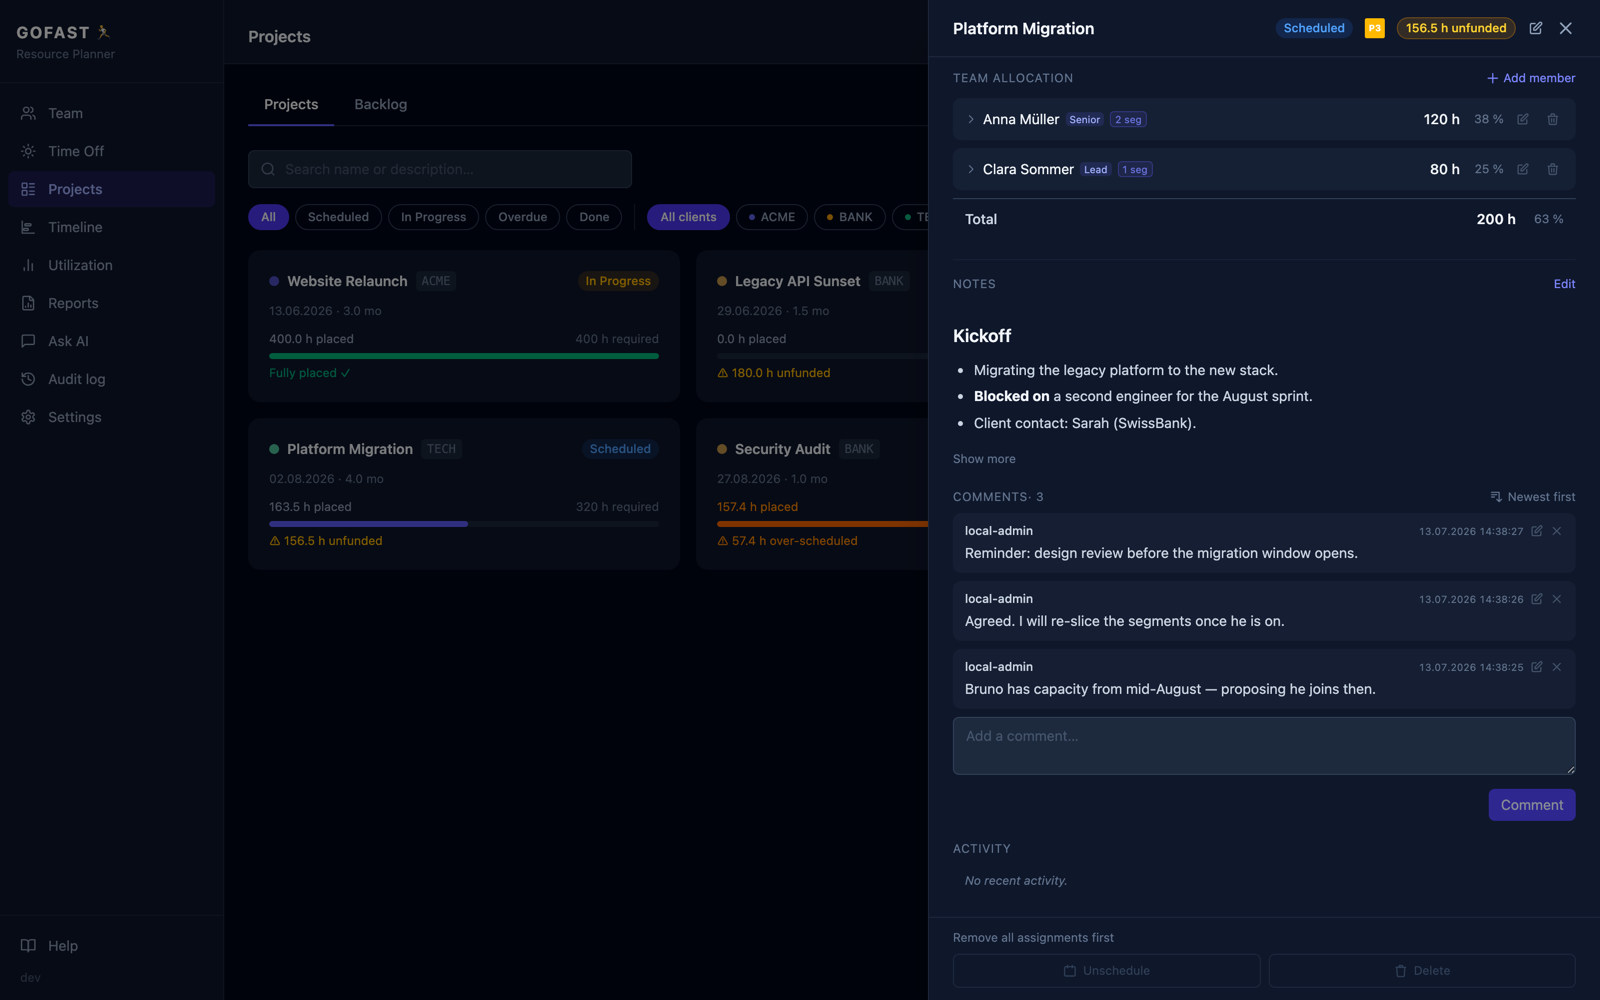Select the All clients filter
1600x1000 pixels.
click(688, 217)
